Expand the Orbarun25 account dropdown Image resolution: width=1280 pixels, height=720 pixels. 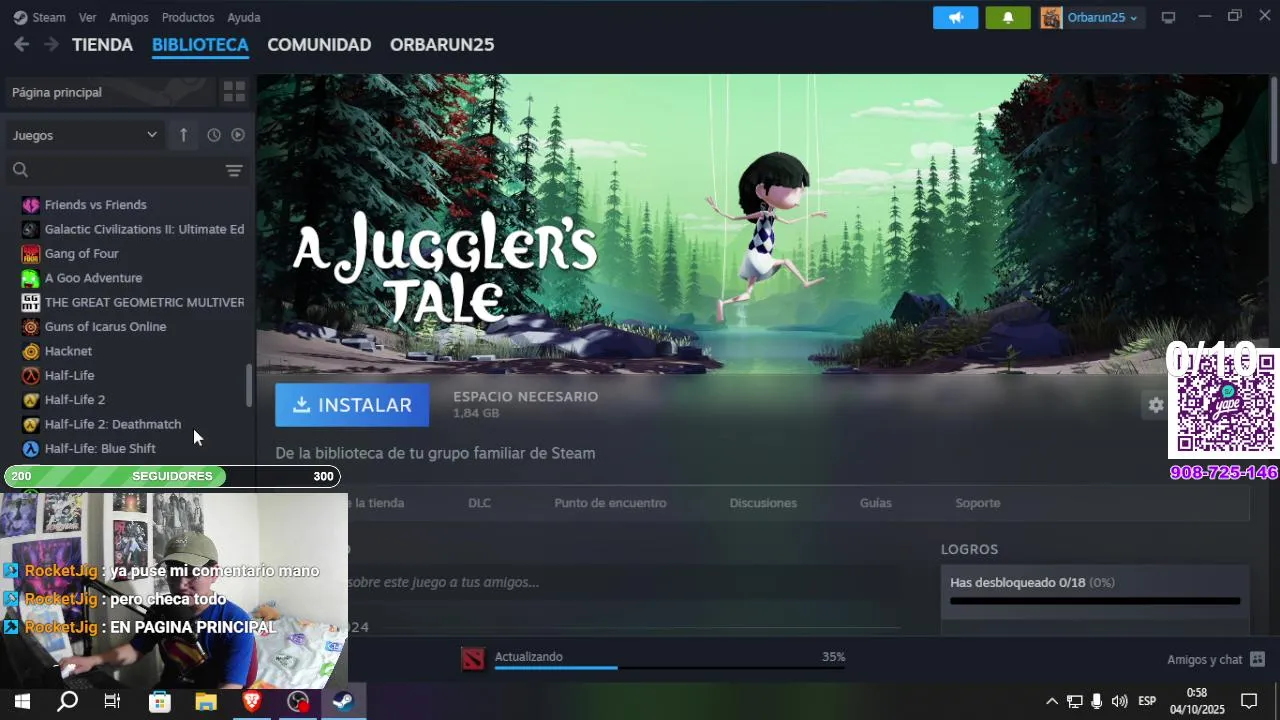coord(1092,17)
